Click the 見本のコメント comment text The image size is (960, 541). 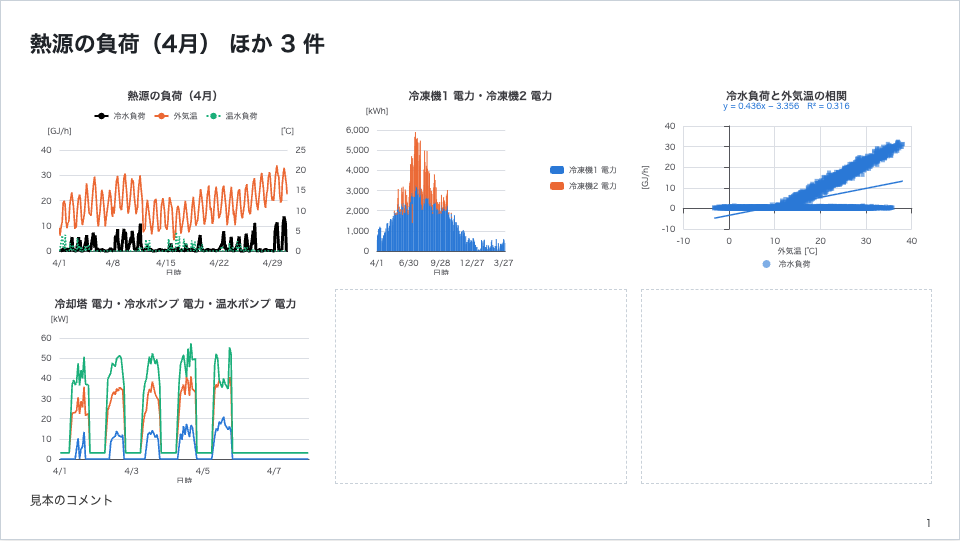(72, 500)
